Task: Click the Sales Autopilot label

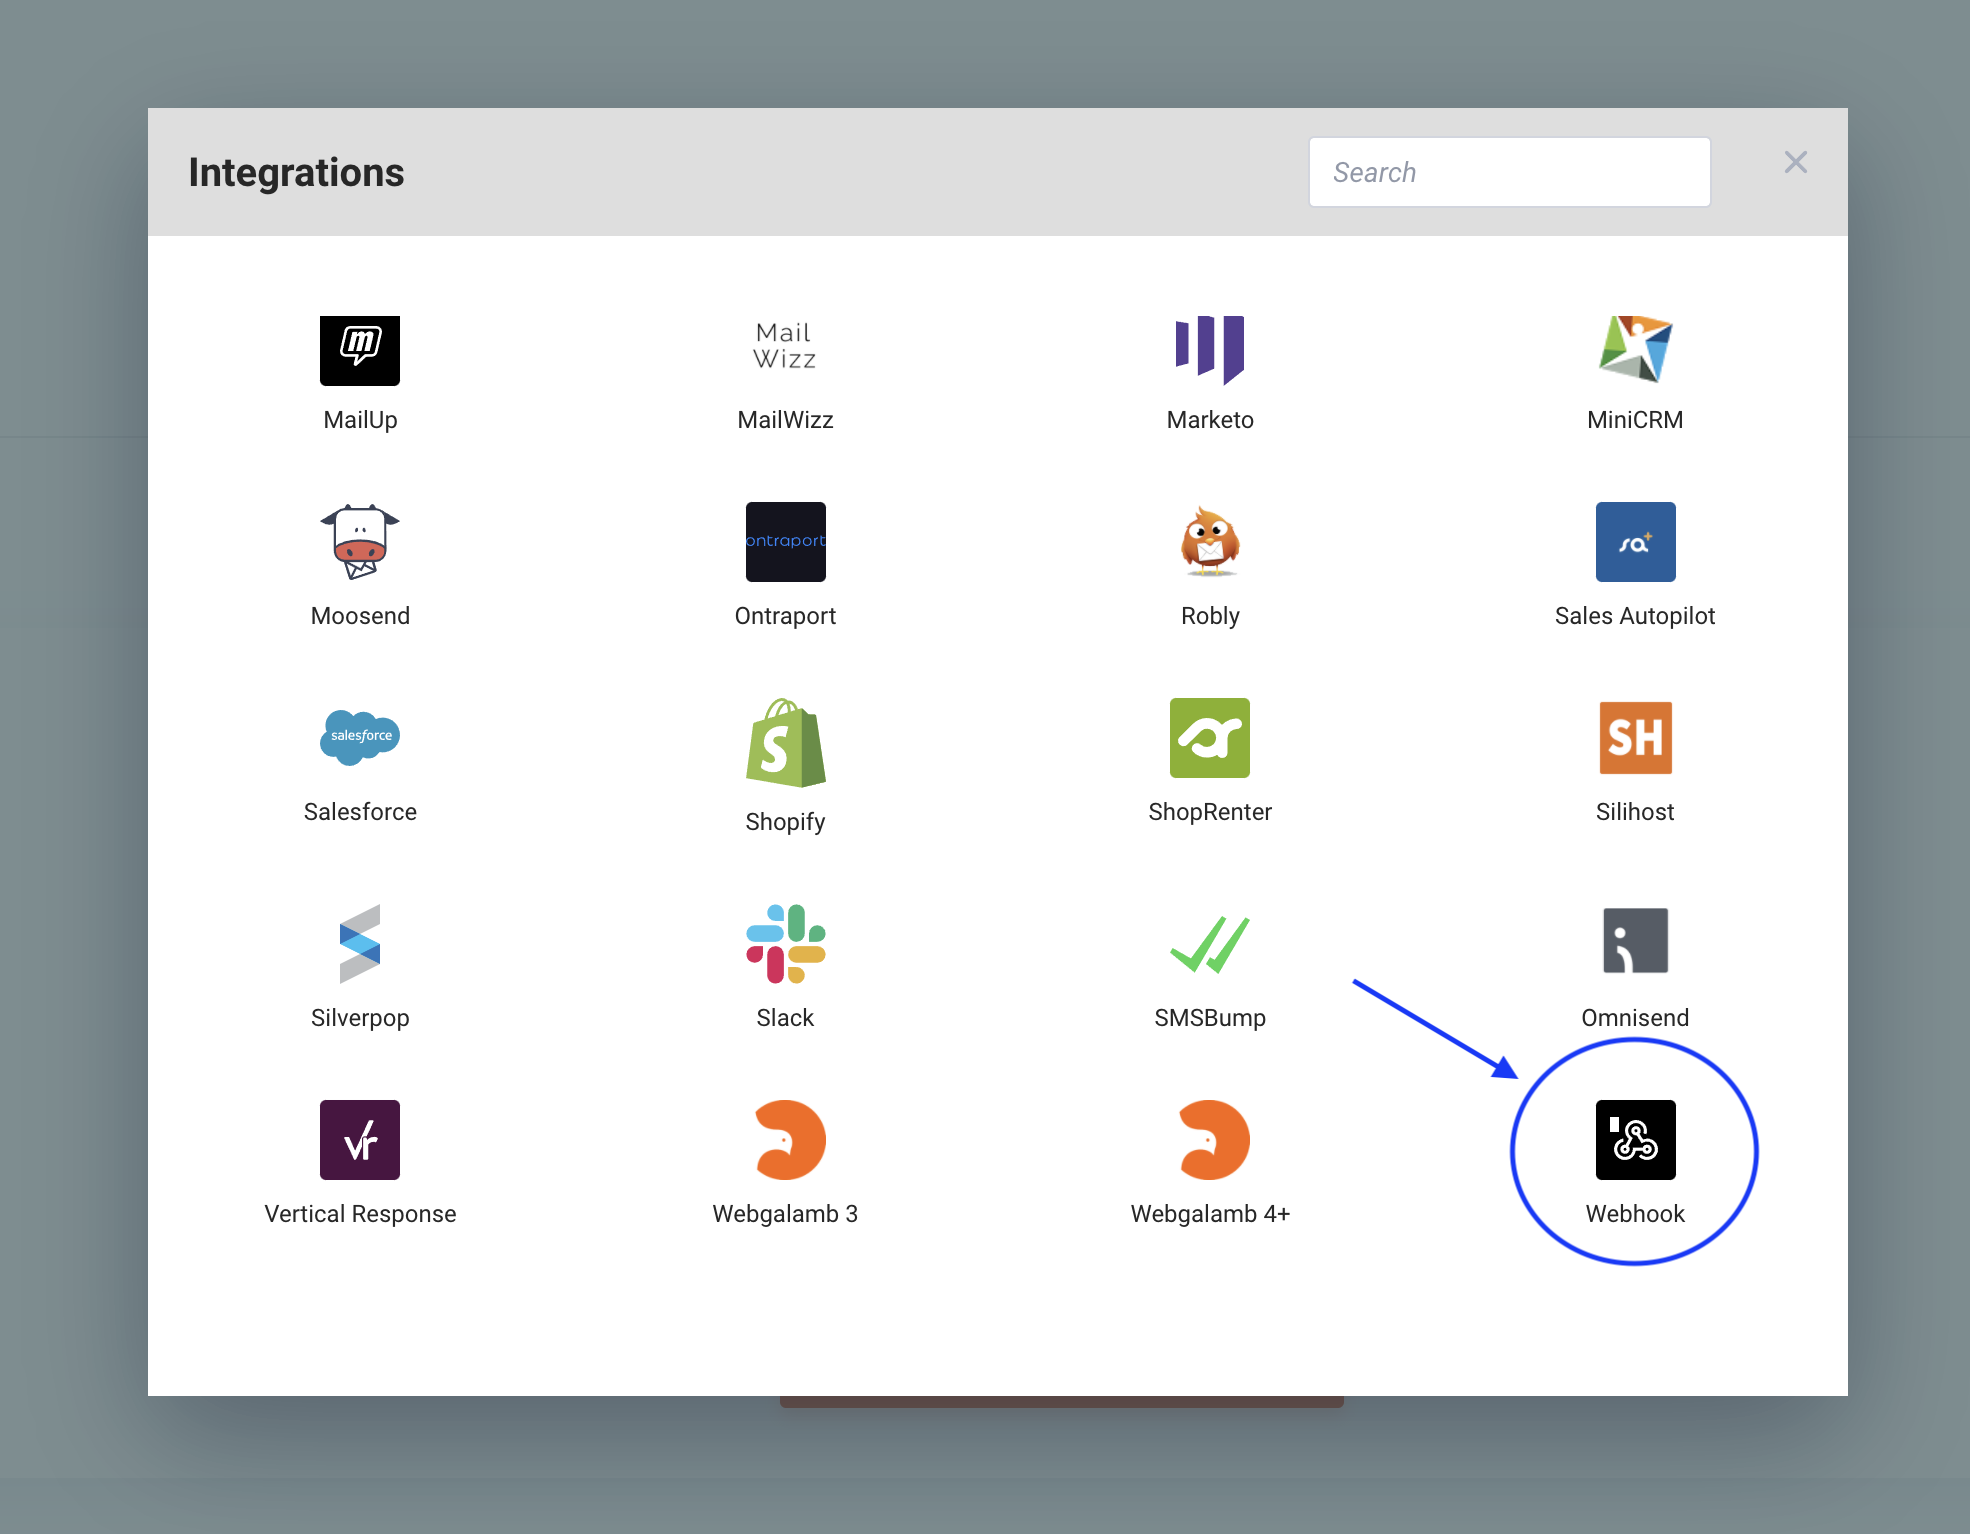Action: (x=1635, y=616)
